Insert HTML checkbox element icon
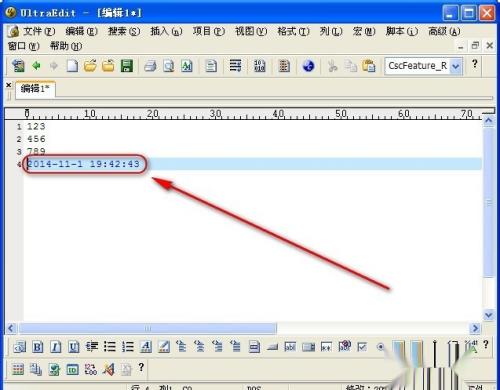 point(362,347)
